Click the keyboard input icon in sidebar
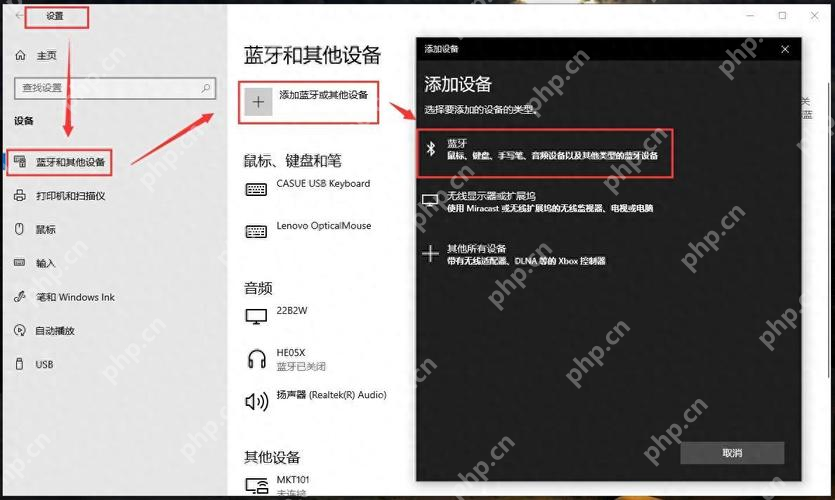835x500 pixels. click(x=20, y=263)
